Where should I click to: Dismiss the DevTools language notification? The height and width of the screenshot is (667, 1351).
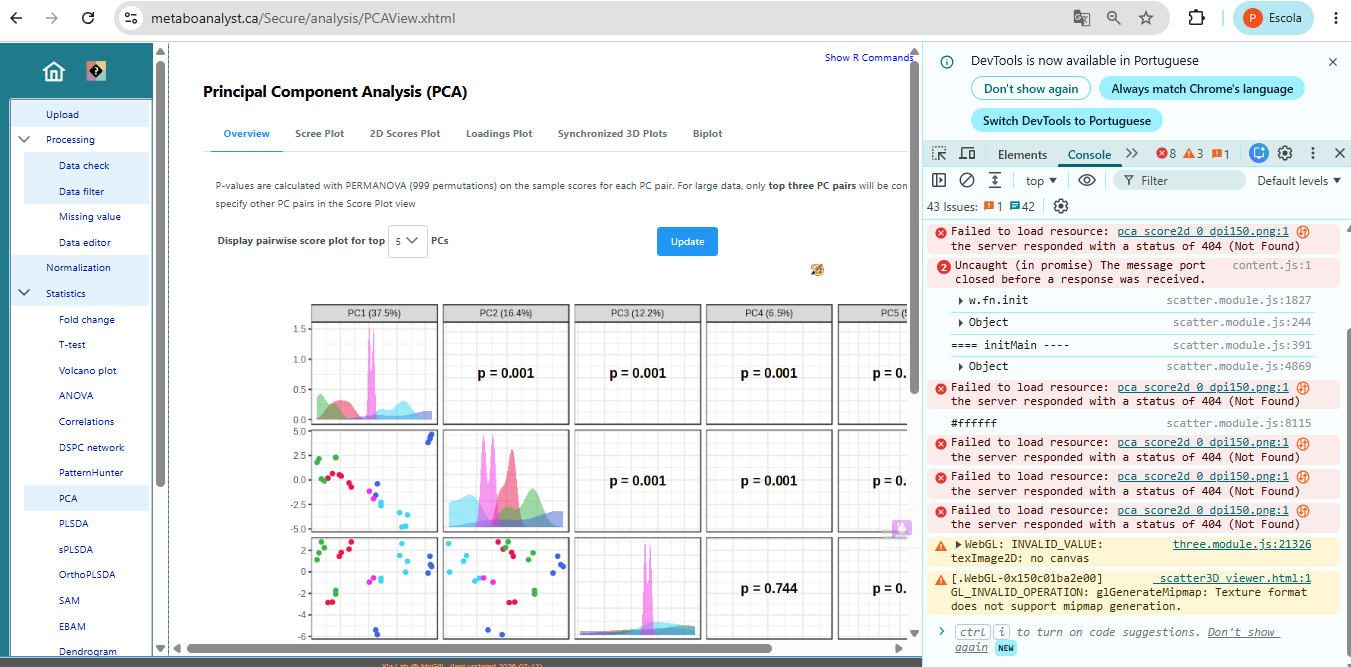(1332, 61)
